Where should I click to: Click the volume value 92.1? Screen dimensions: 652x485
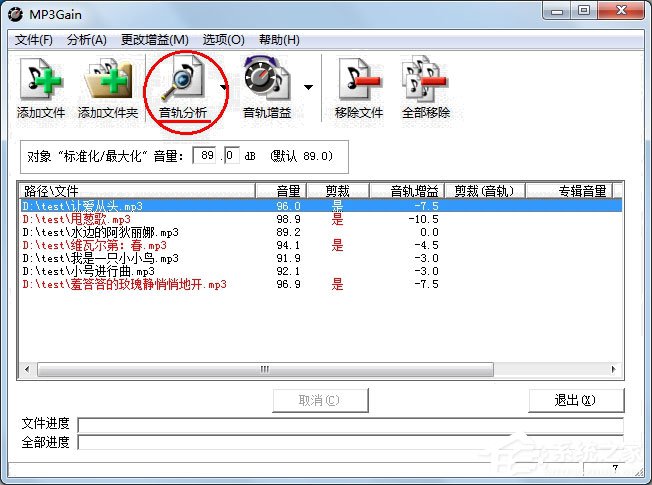pos(289,271)
